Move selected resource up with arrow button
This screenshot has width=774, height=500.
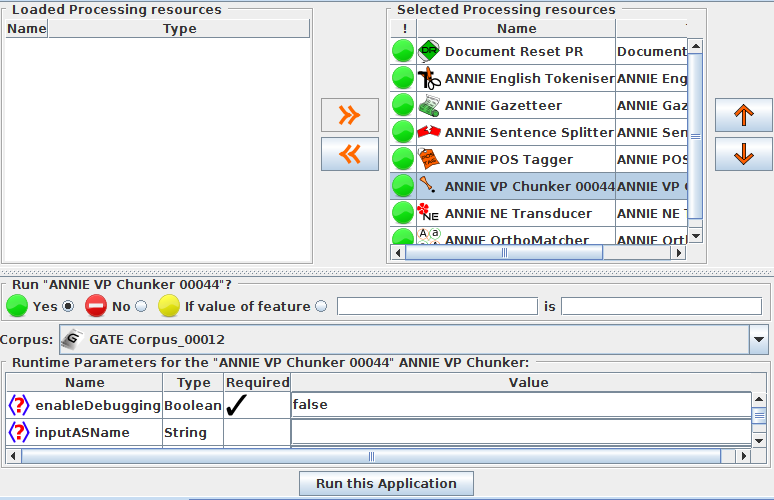click(x=743, y=115)
